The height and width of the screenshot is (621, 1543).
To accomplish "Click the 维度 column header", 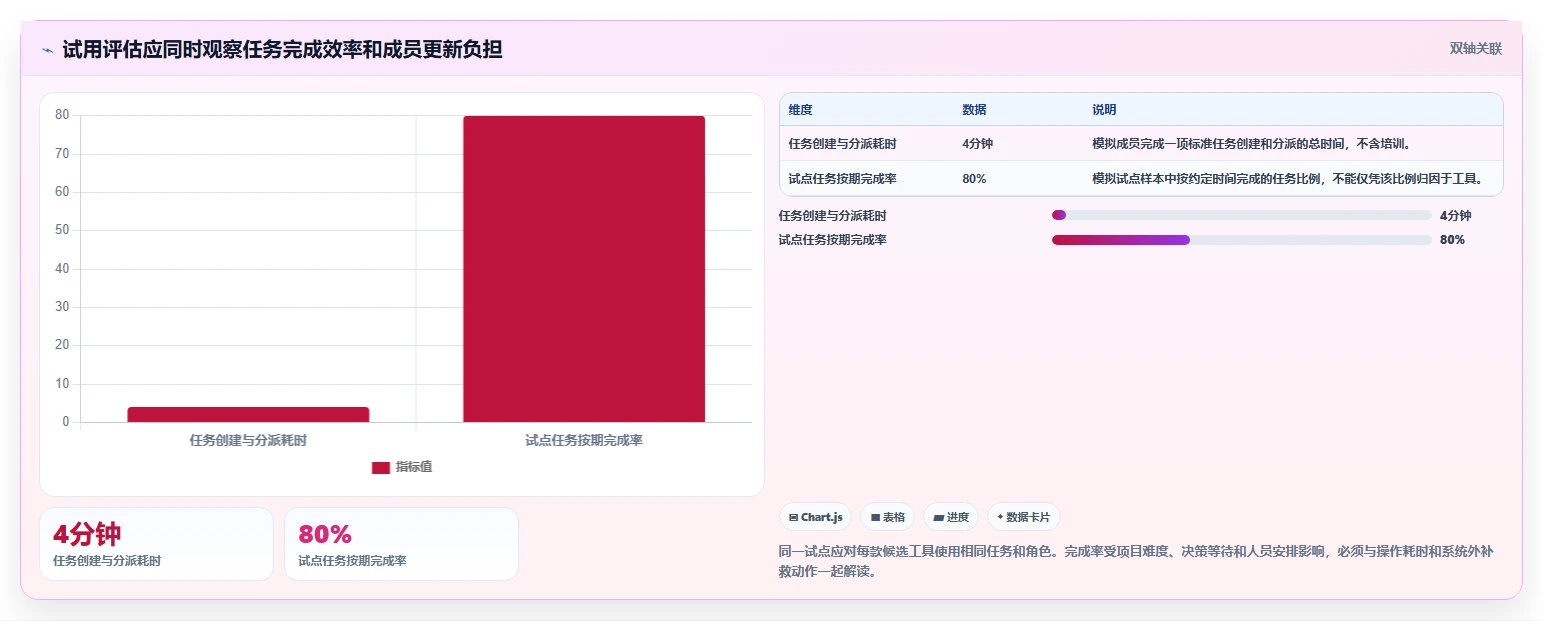I will [800, 110].
